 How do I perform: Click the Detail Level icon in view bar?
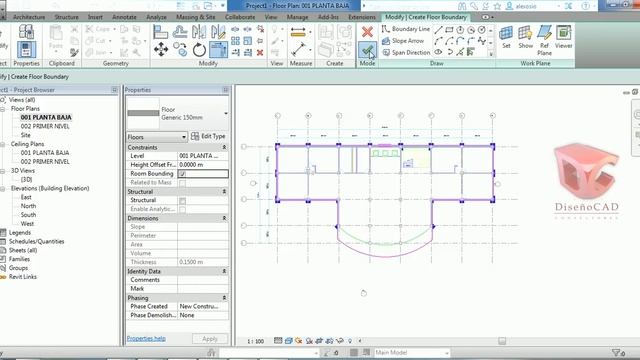tap(278, 340)
